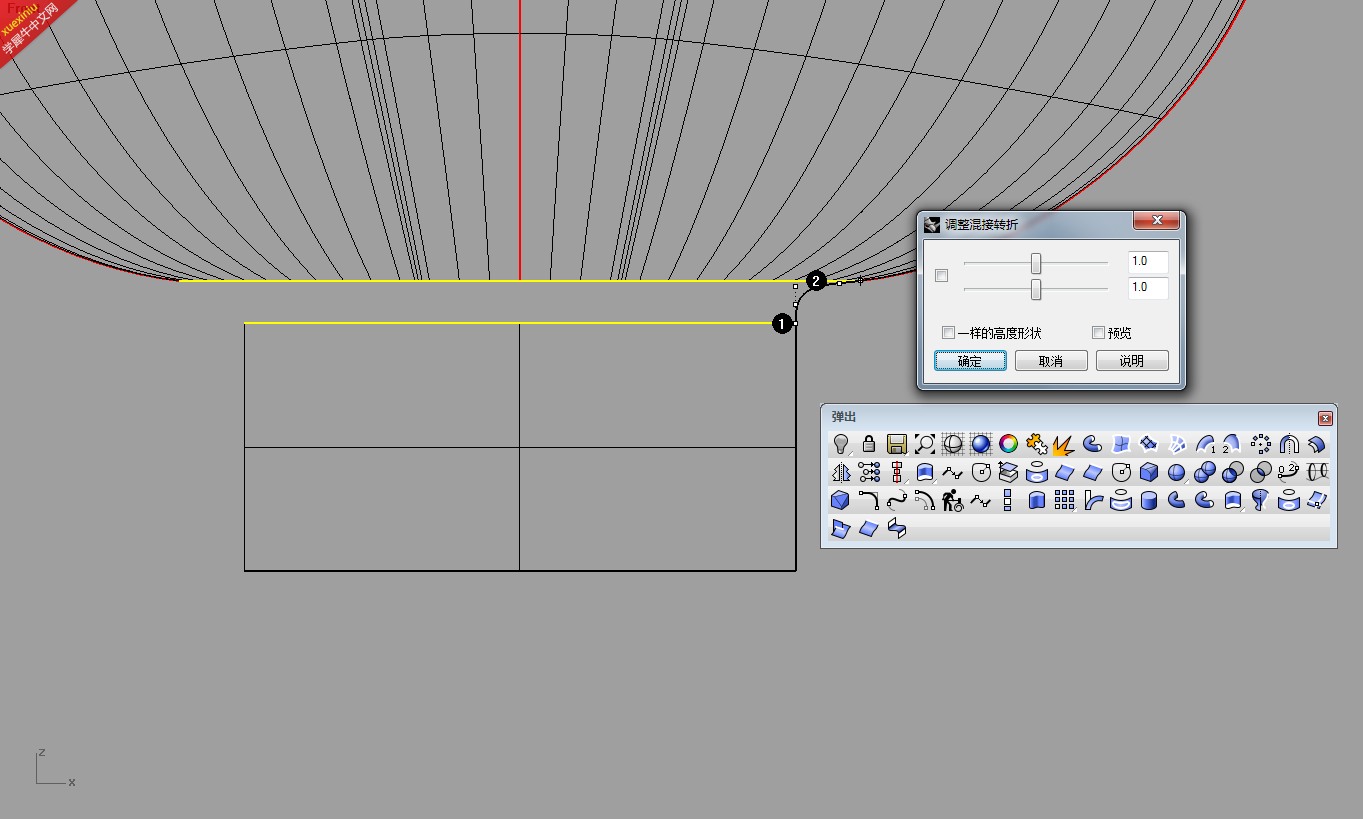This screenshot has width=1363, height=819.
Task: Click the 弹出 toolbar title text
Action: (x=843, y=417)
